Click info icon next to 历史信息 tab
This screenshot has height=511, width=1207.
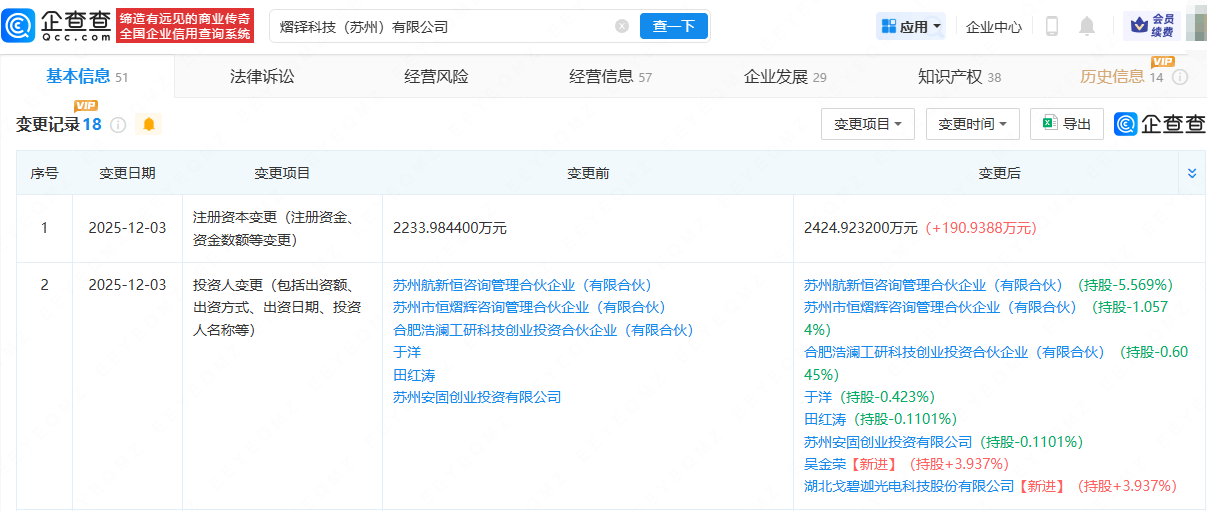(1180, 77)
